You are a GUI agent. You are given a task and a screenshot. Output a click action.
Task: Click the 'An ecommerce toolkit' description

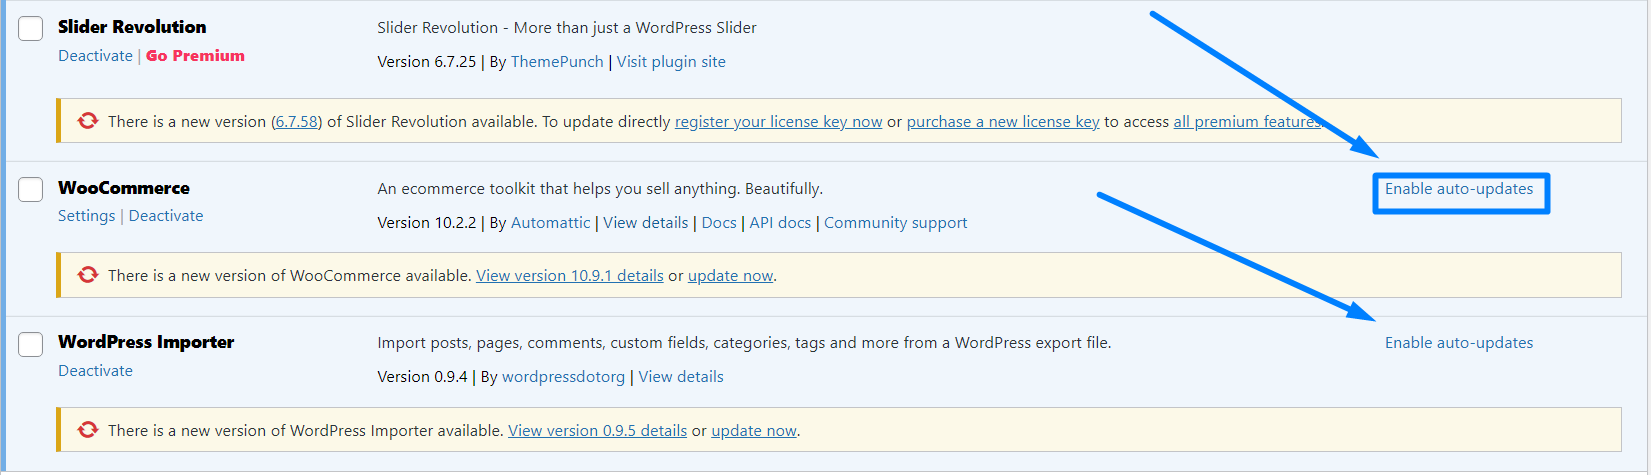[x=600, y=189]
